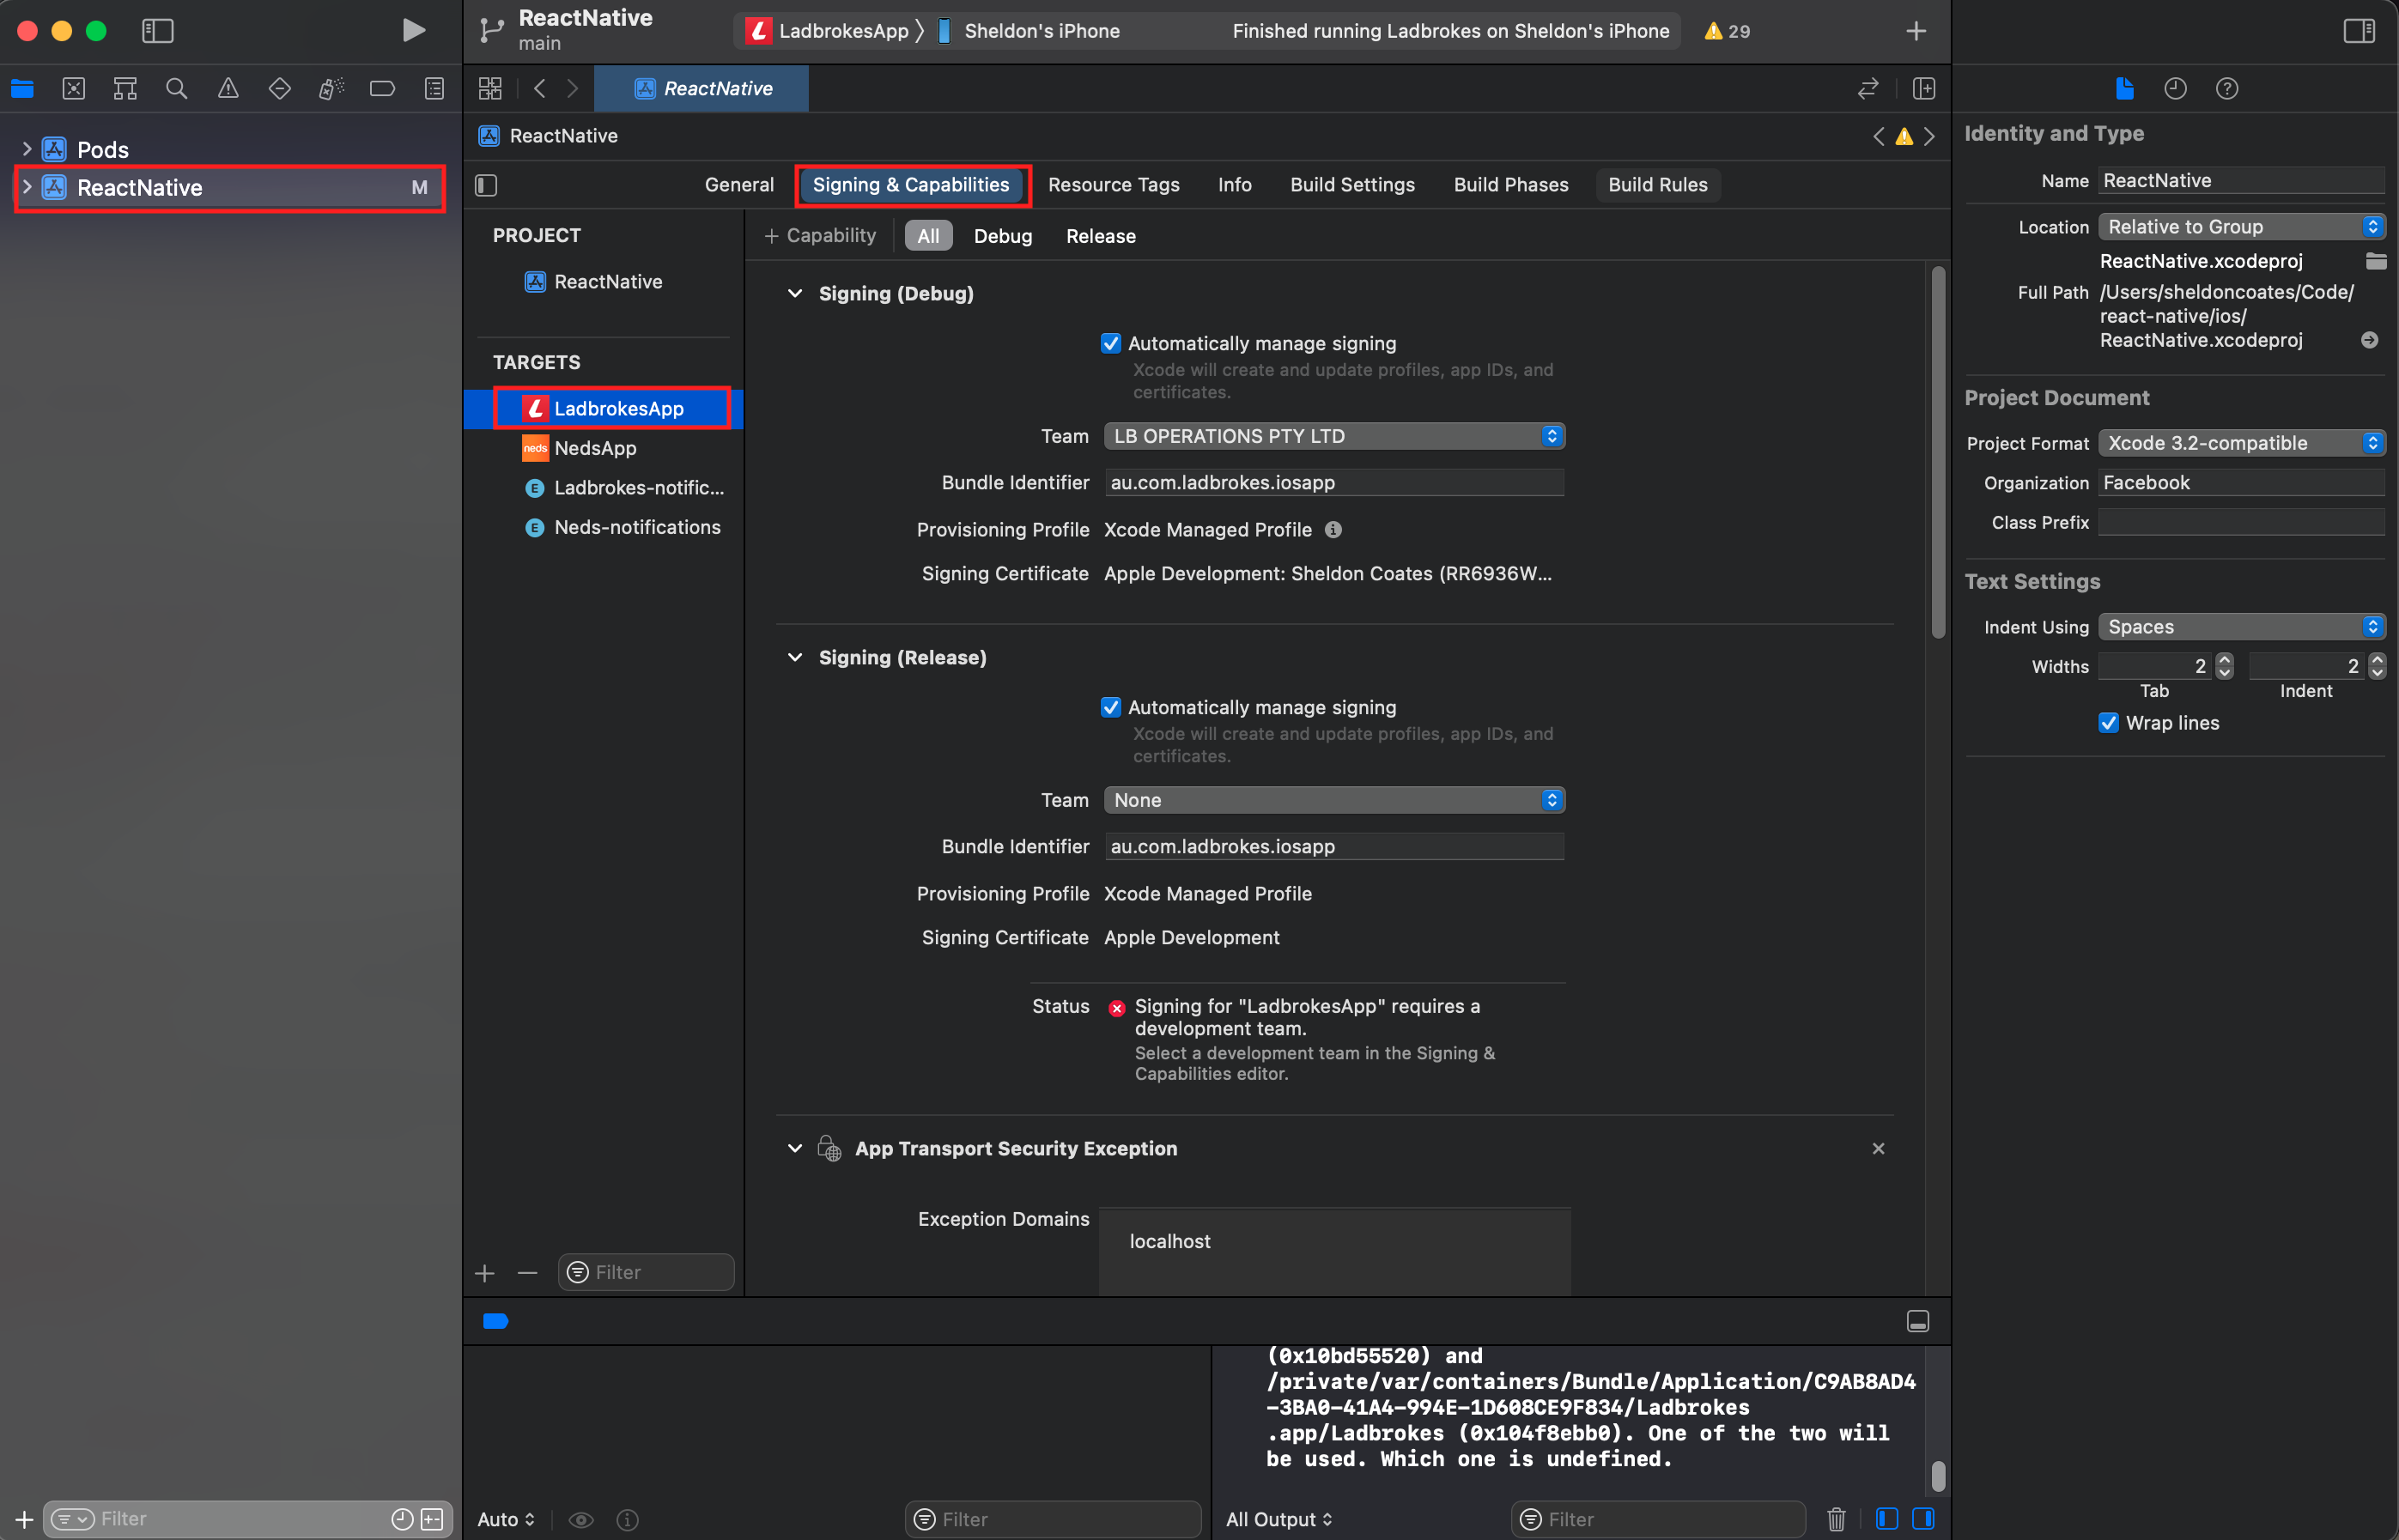The height and width of the screenshot is (1540, 2399).
Task: Go forward in editor history
Action: tap(572, 88)
